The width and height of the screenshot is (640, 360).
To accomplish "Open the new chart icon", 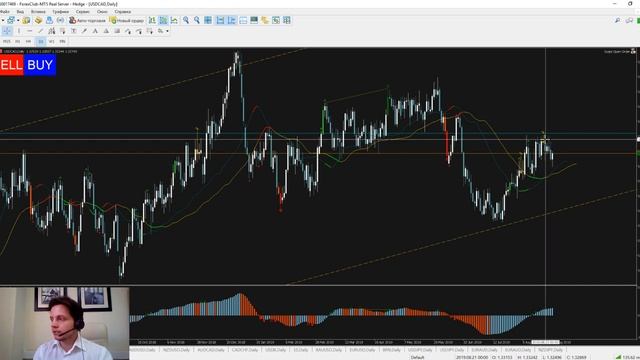I will click(11, 20).
